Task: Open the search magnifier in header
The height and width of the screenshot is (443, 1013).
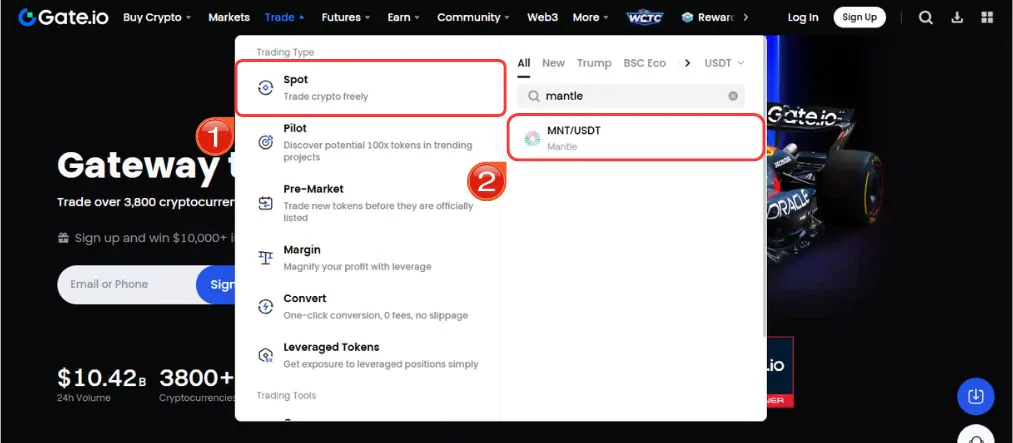Action: tap(926, 17)
